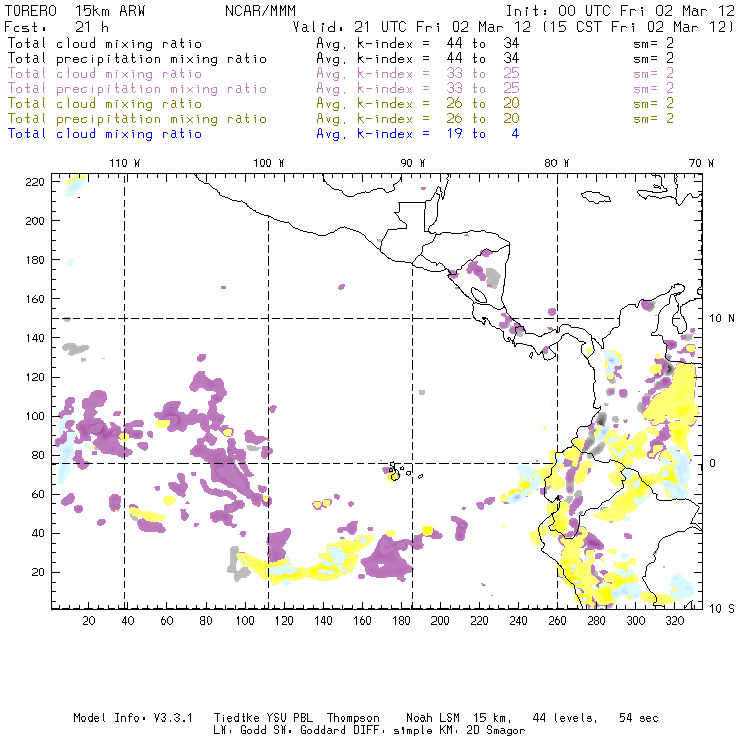Click the "200" value on the vertical axis
740x740 pixels.
pyautogui.click(x=35, y=221)
